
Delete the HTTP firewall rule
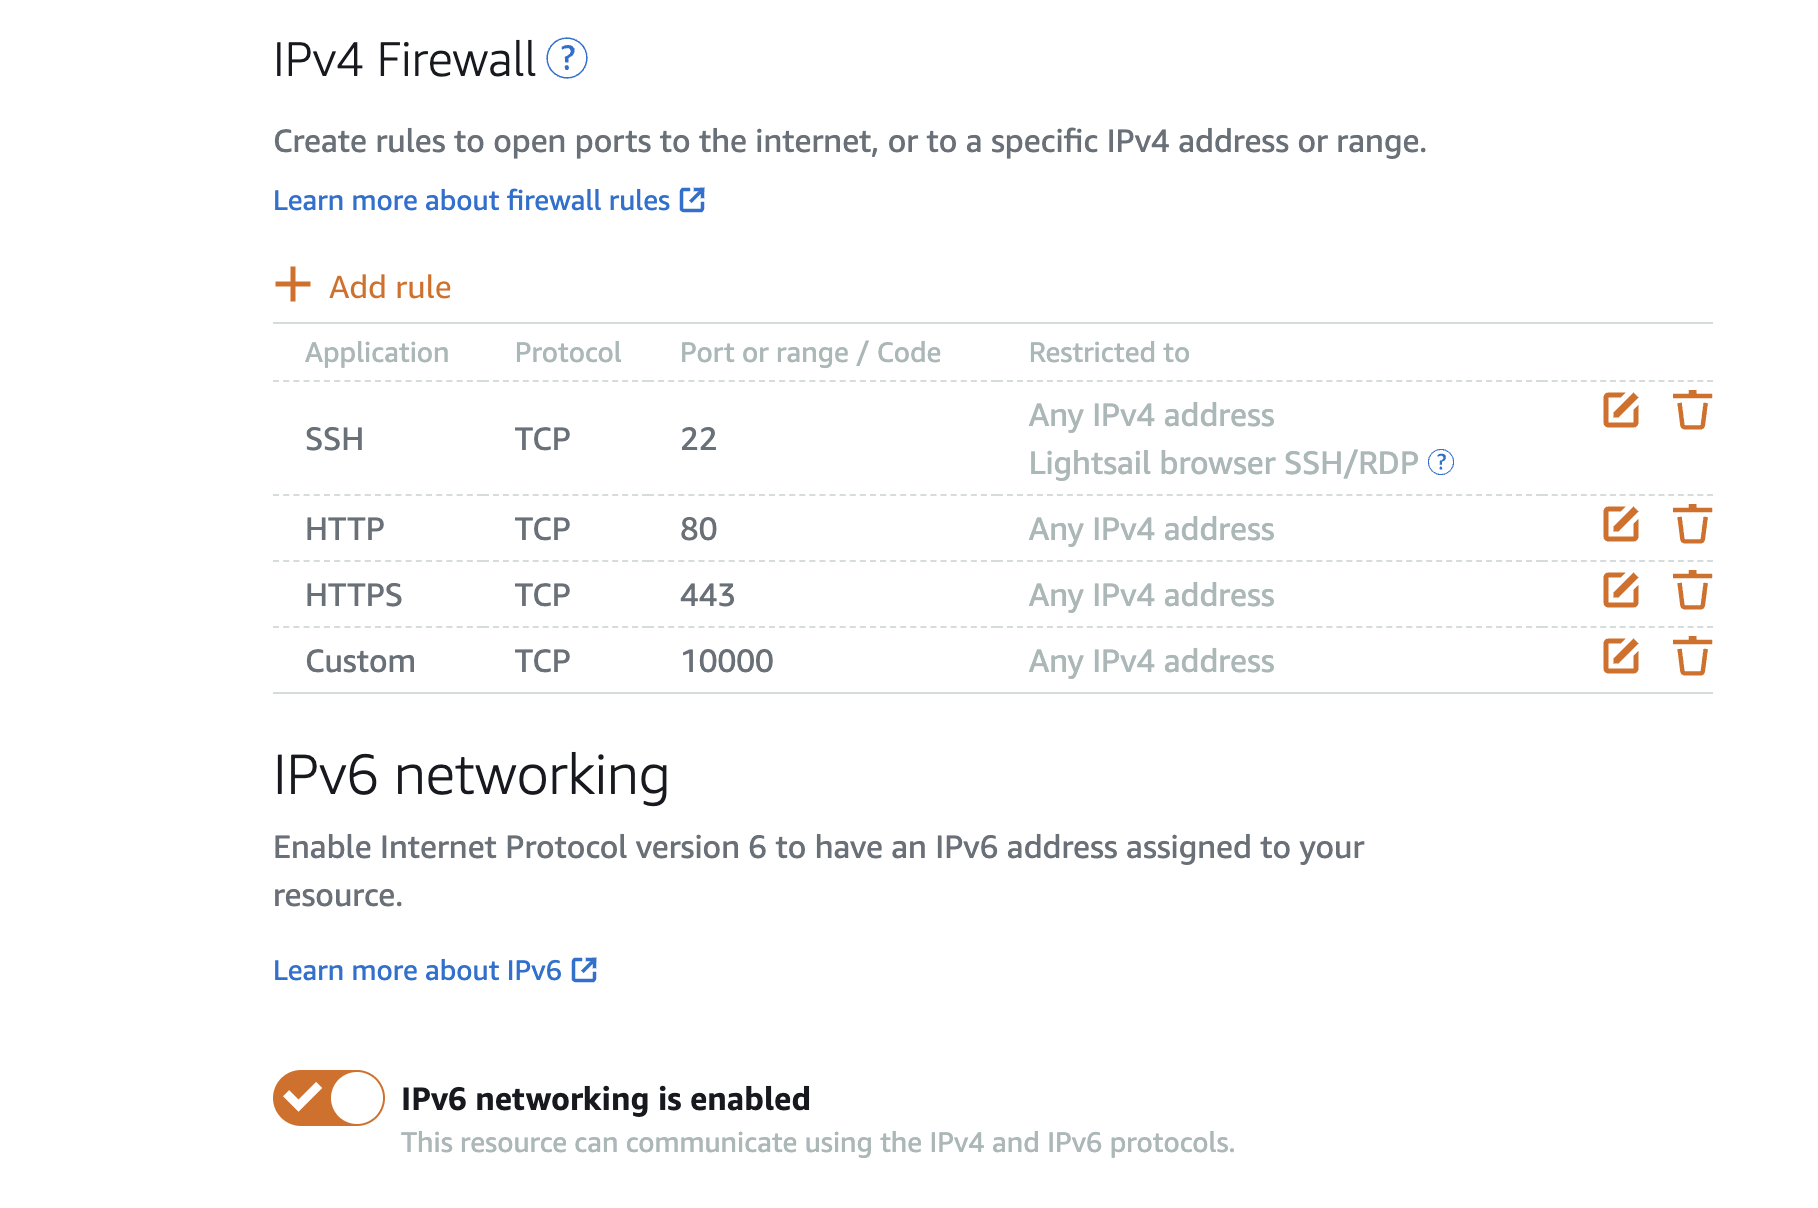tap(1691, 524)
